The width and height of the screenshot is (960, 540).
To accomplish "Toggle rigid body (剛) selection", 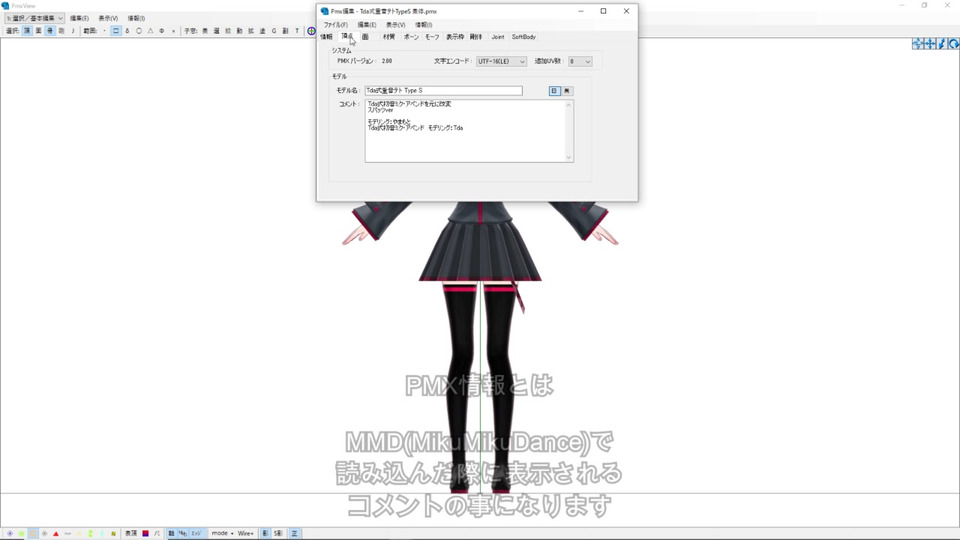I will [61, 31].
